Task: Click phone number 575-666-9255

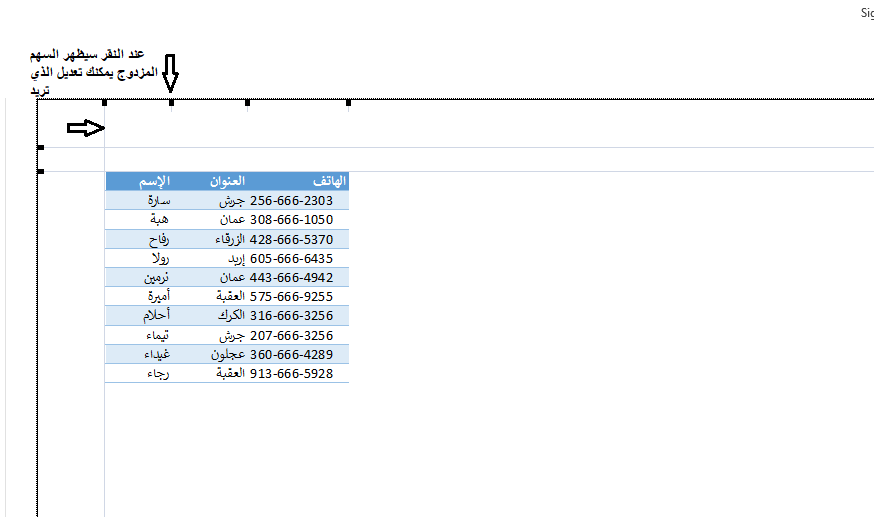Action: click(292, 296)
